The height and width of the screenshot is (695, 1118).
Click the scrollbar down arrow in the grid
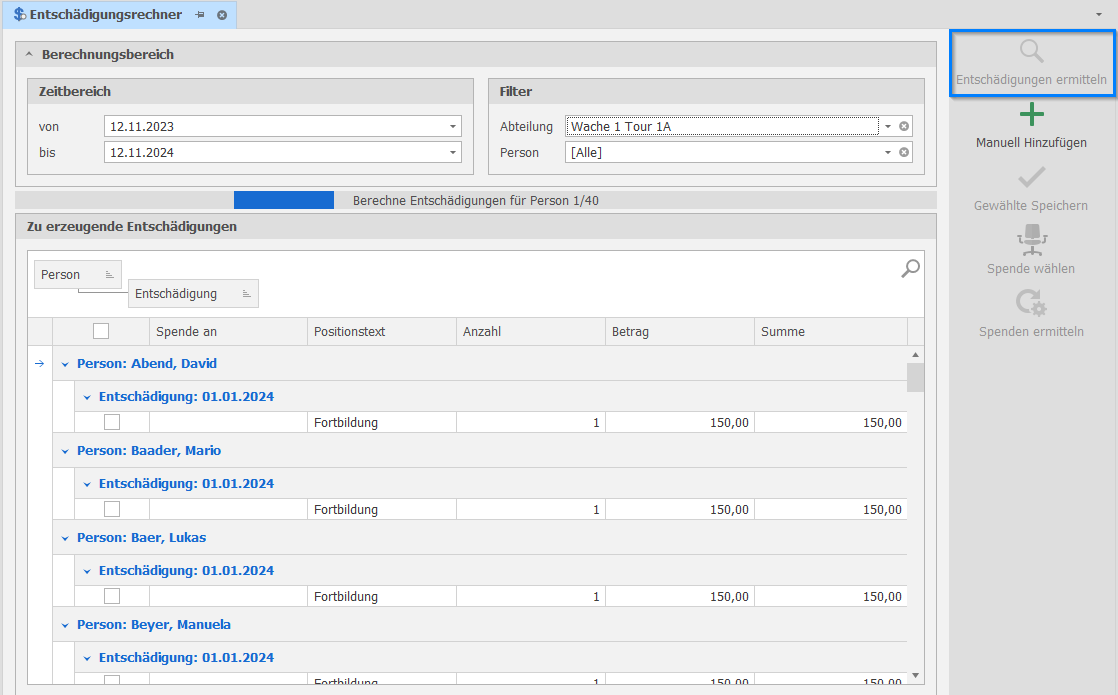click(x=915, y=676)
